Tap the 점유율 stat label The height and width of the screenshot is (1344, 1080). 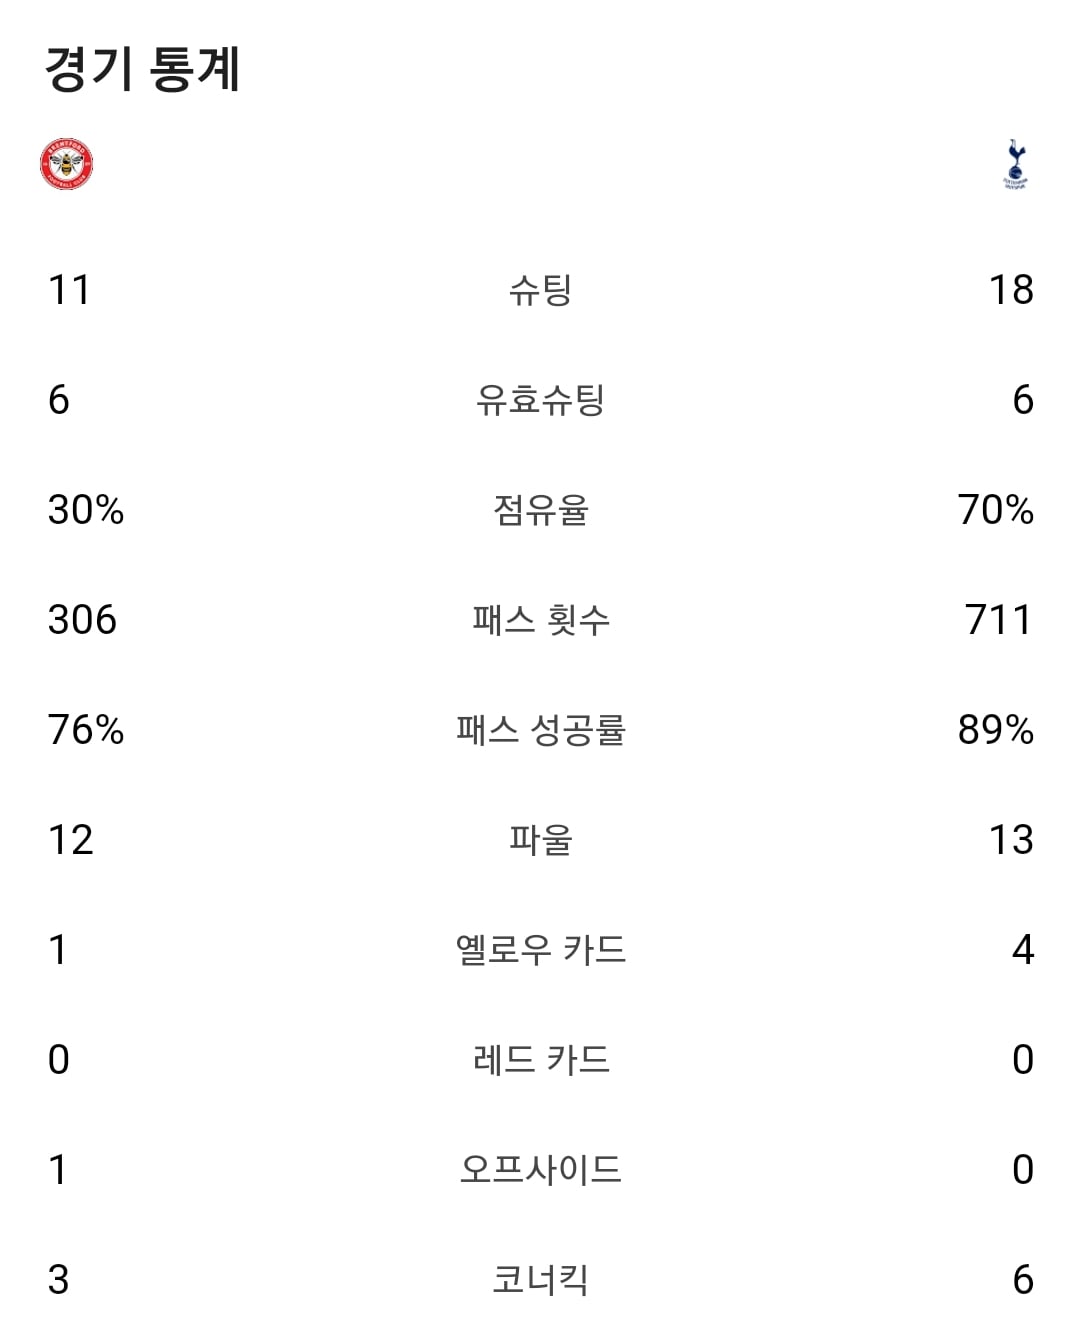coord(540,510)
